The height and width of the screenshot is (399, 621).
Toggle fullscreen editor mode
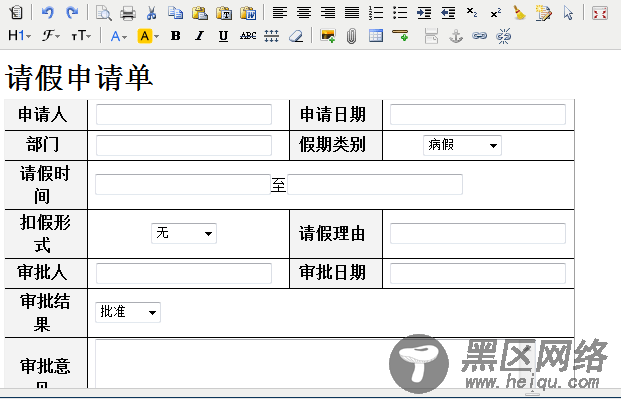[x=600, y=13]
